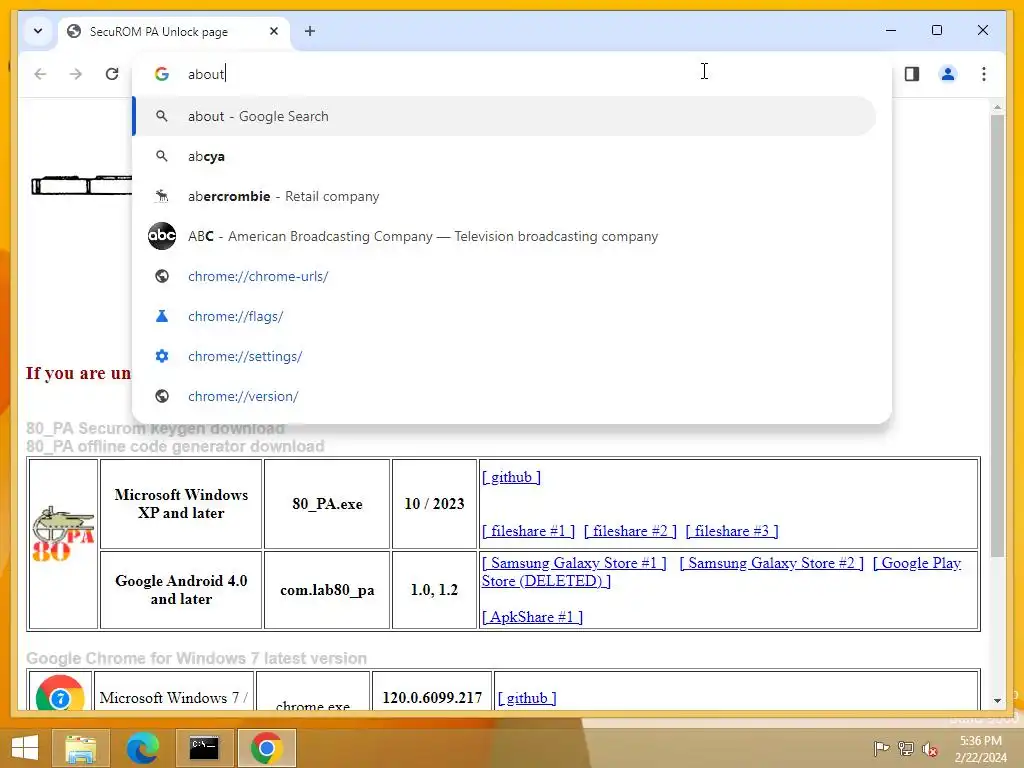Screen dimensions: 1024x768
Task: Open the chrome://settings/ suggestion
Action: pos(505,356)
